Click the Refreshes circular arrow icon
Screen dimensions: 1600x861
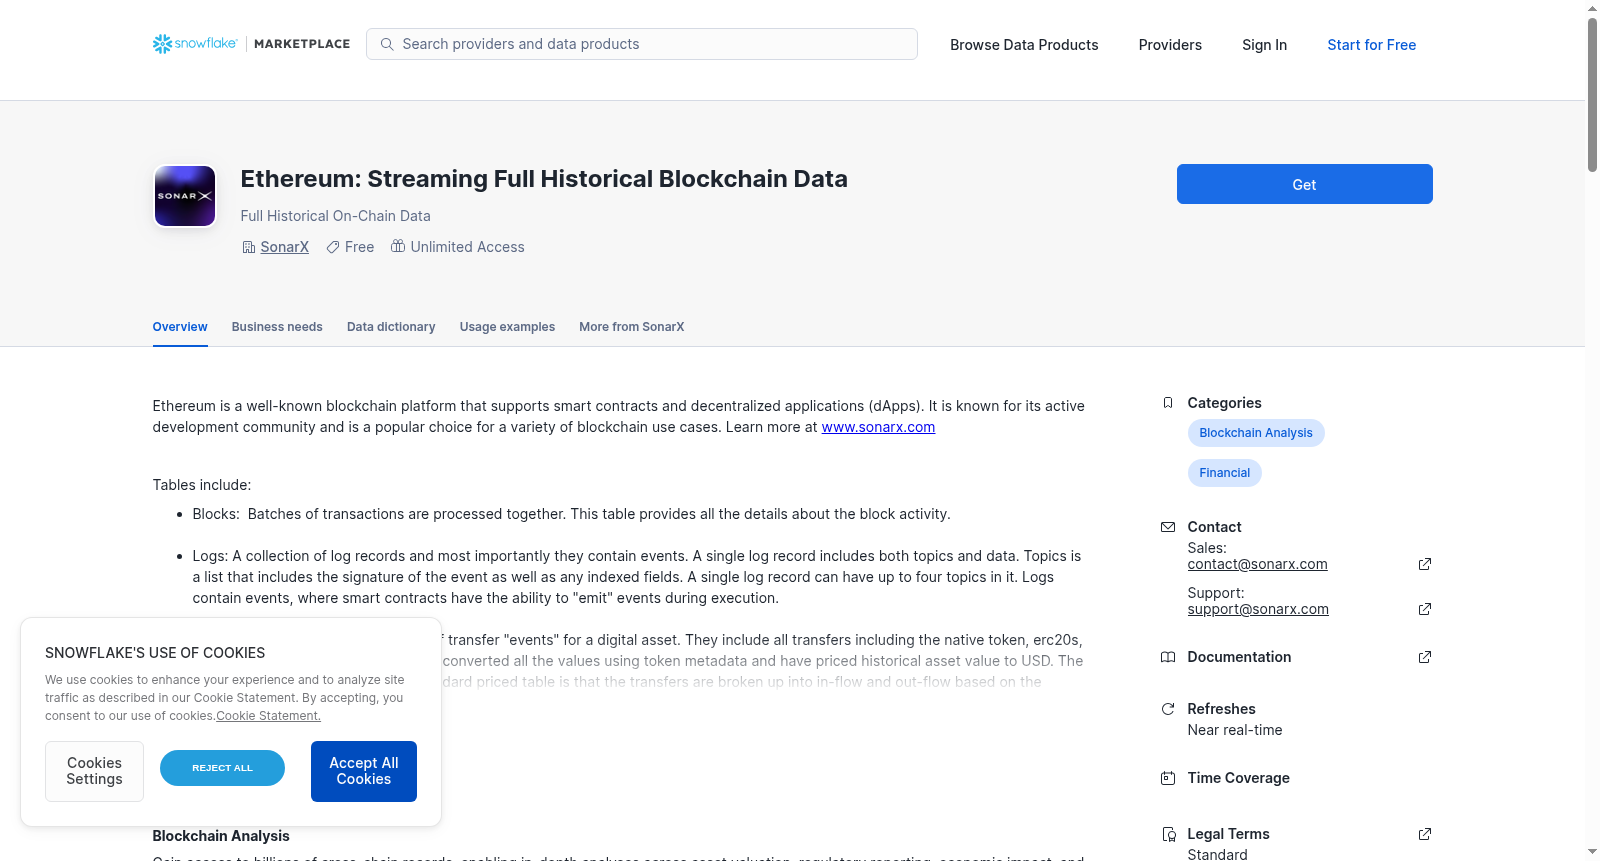[1167, 709]
